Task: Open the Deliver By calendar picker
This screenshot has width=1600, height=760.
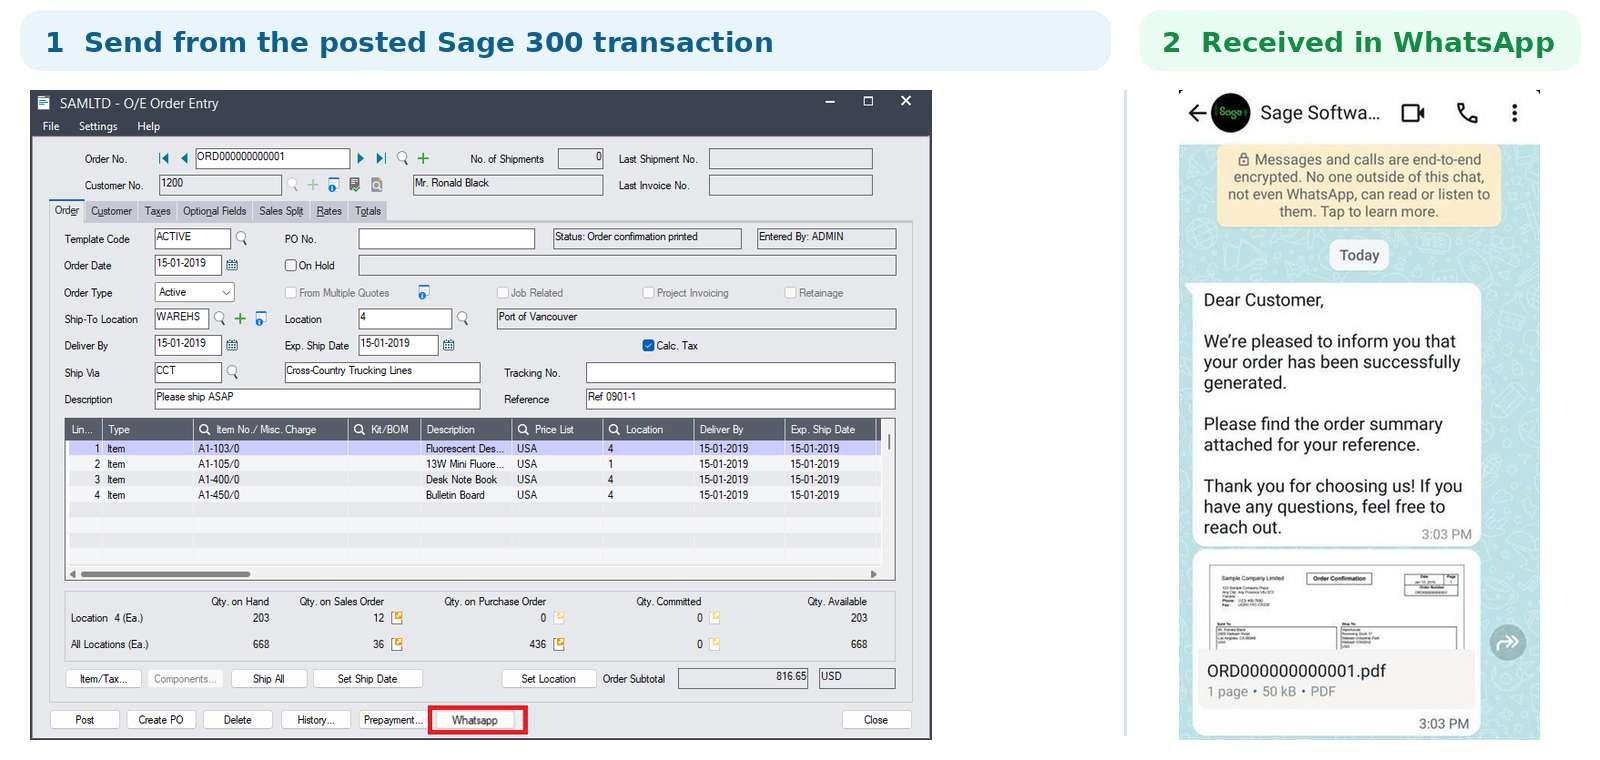Action: (232, 345)
